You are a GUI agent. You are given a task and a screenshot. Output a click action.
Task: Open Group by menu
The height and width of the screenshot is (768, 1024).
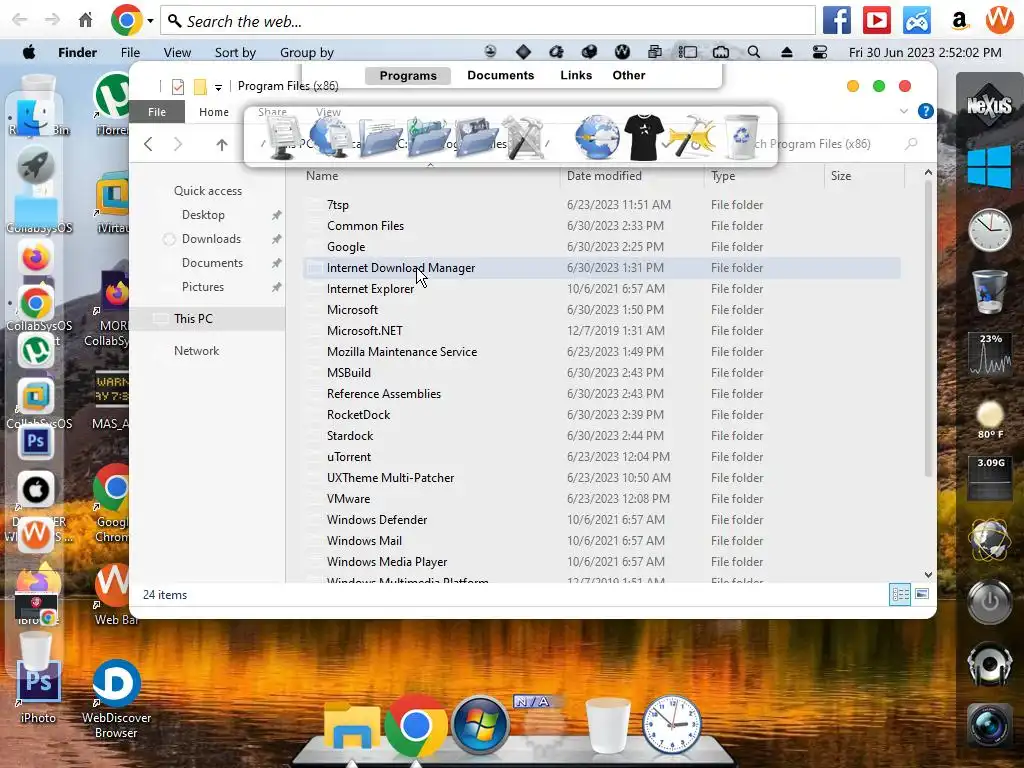pyautogui.click(x=306, y=52)
